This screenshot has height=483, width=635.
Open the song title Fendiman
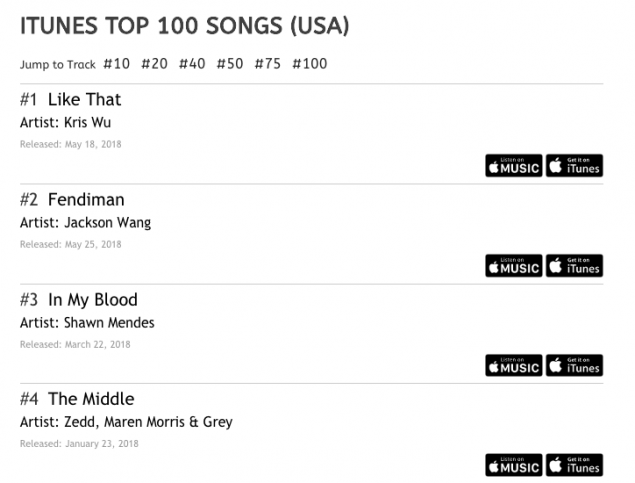[86, 199]
